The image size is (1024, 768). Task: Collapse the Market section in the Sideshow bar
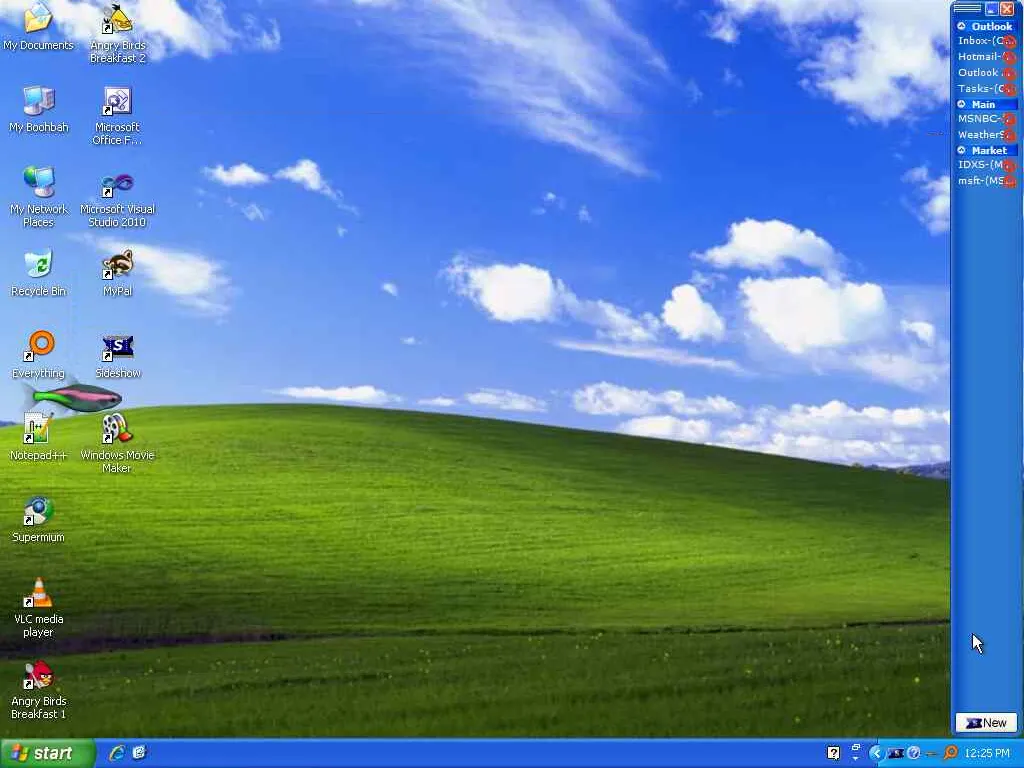point(961,150)
